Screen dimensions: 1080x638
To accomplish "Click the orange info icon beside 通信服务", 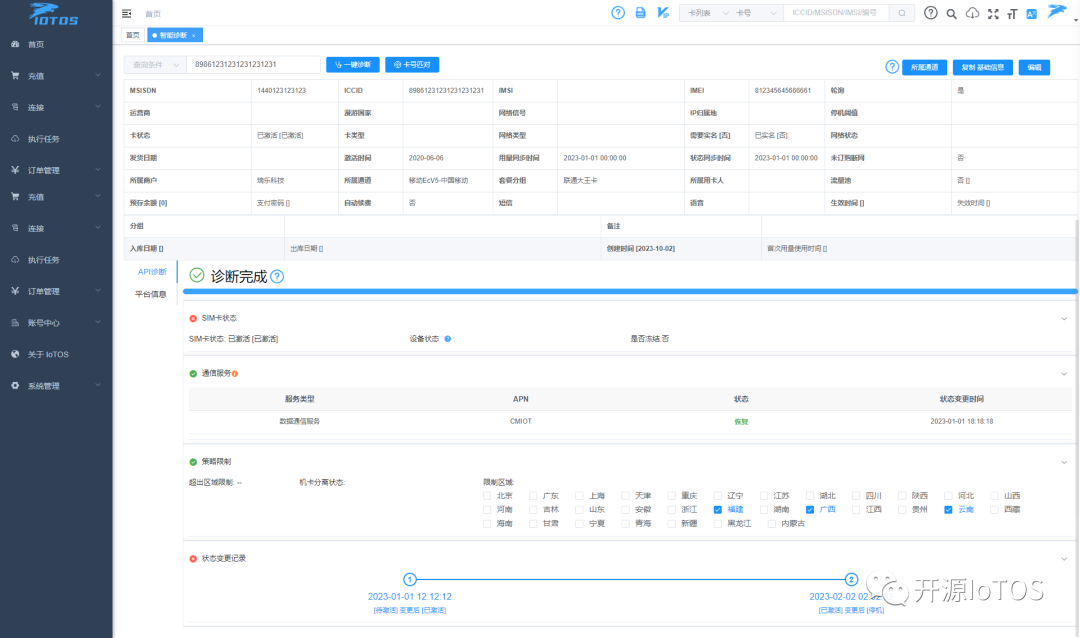I will [235, 373].
